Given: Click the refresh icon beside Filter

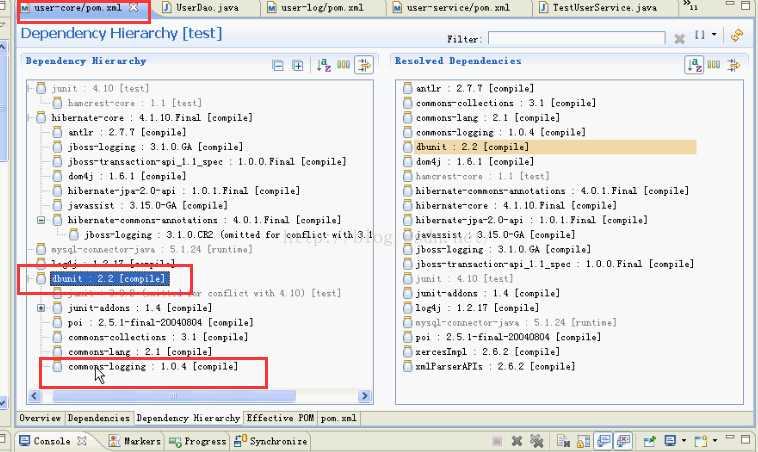Looking at the screenshot, I should [737, 35].
